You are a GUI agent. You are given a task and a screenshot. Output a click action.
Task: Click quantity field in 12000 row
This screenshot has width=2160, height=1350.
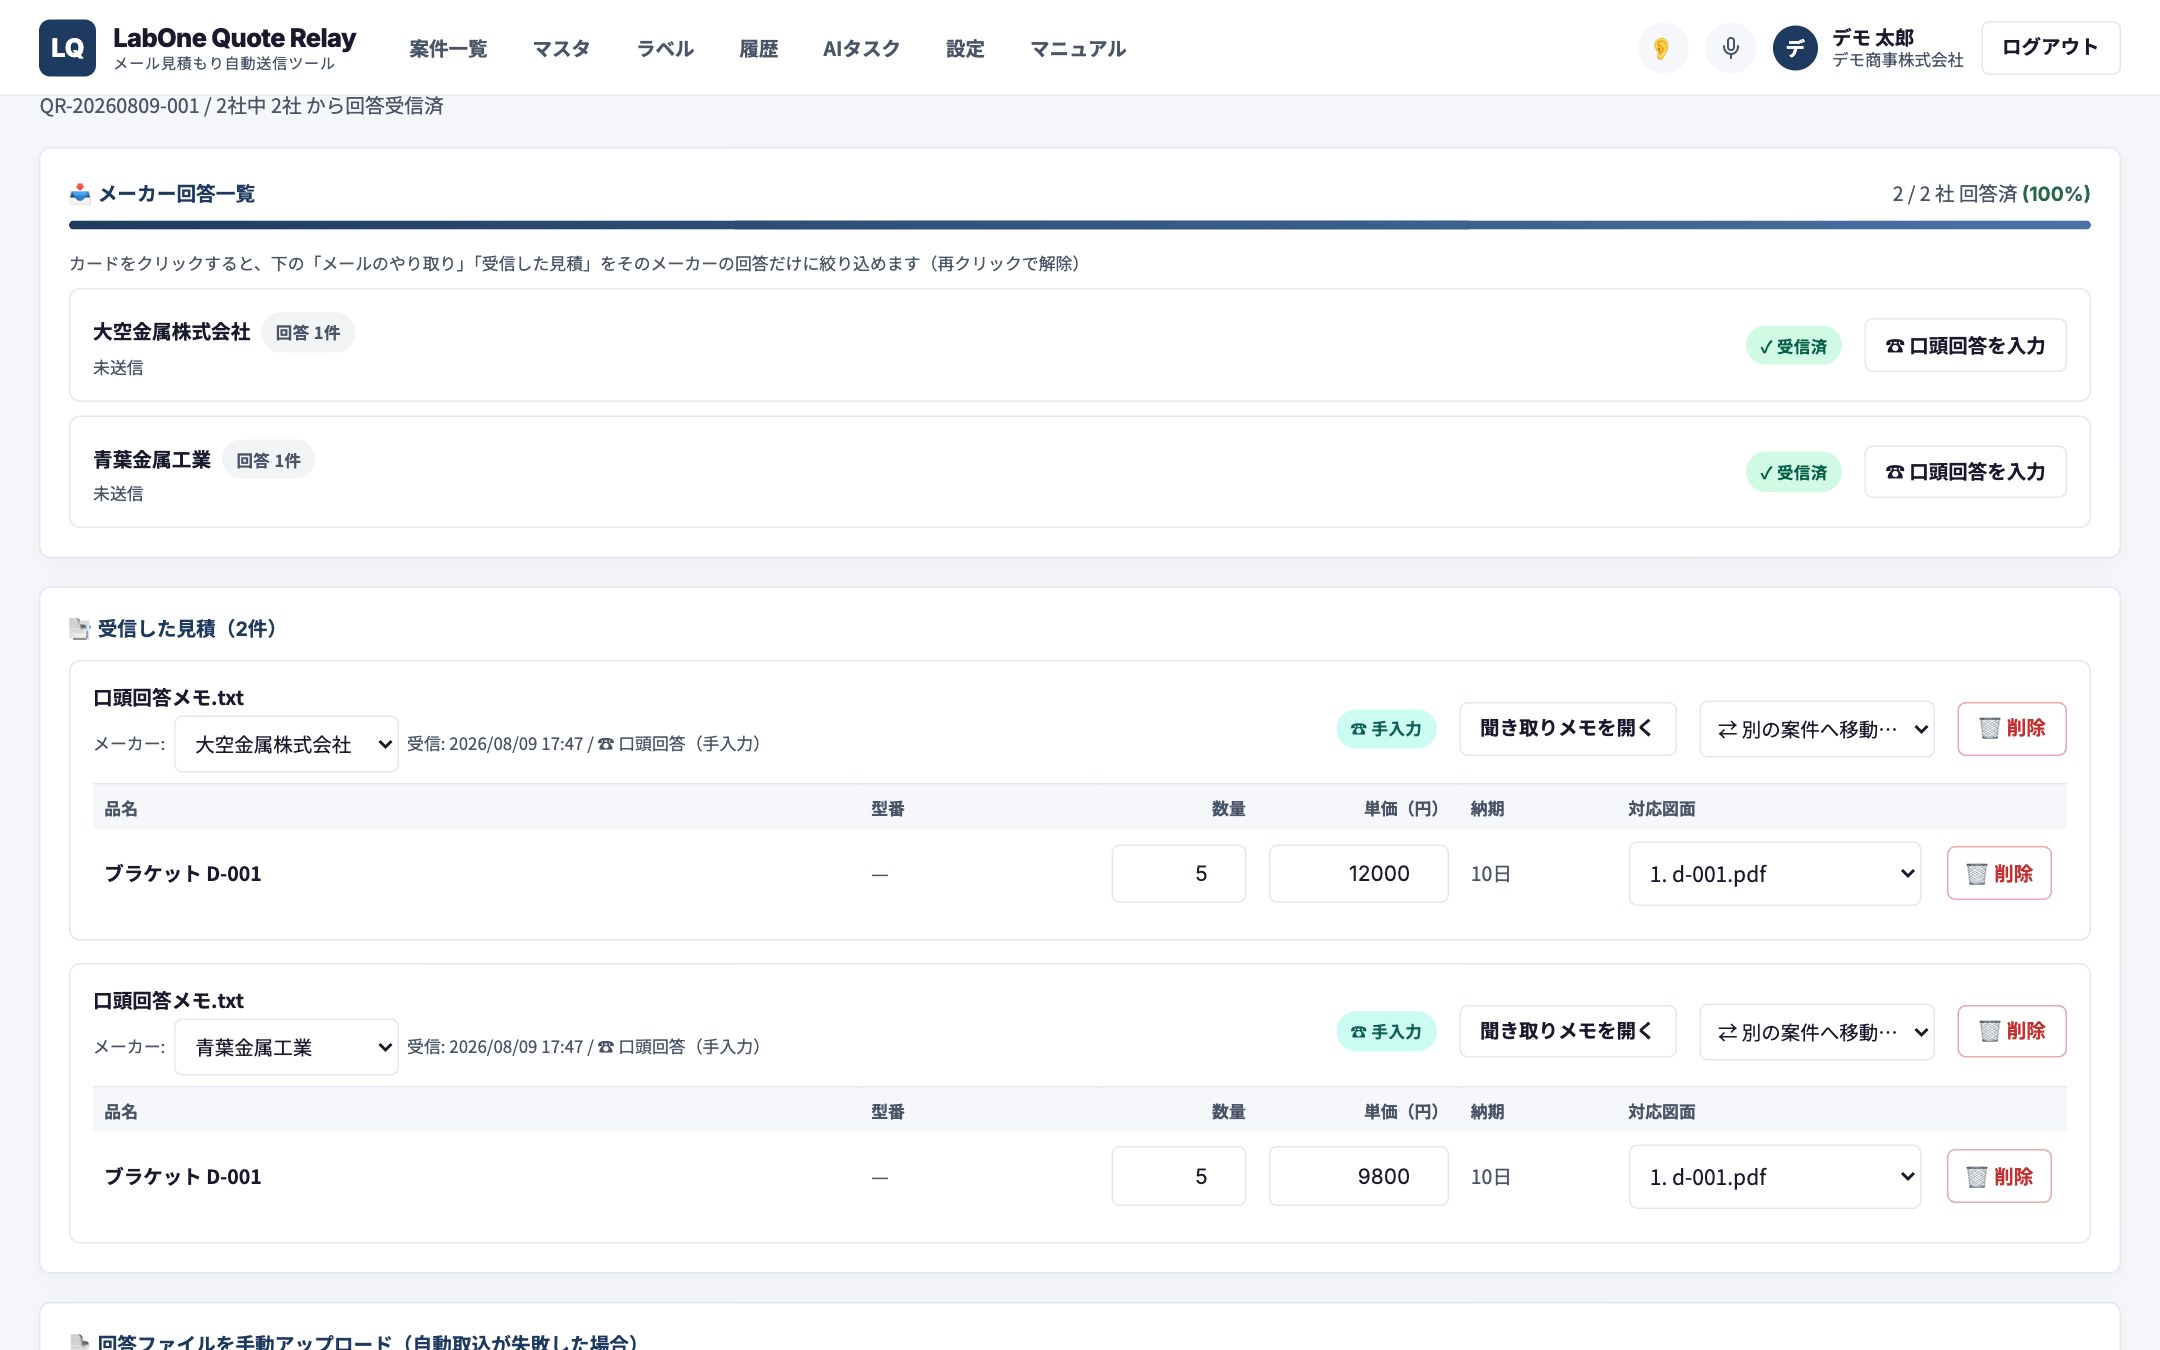click(1179, 874)
